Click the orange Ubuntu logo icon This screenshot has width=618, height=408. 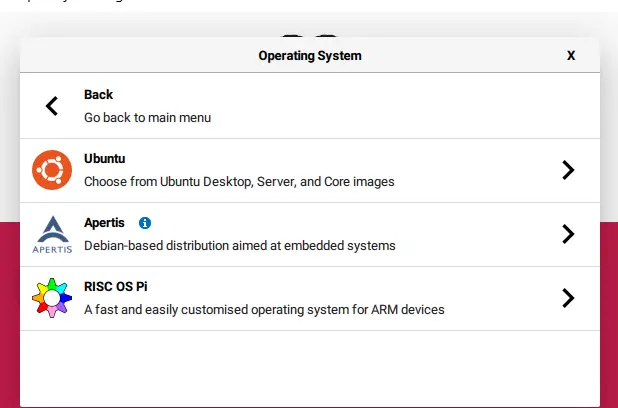[52, 170]
